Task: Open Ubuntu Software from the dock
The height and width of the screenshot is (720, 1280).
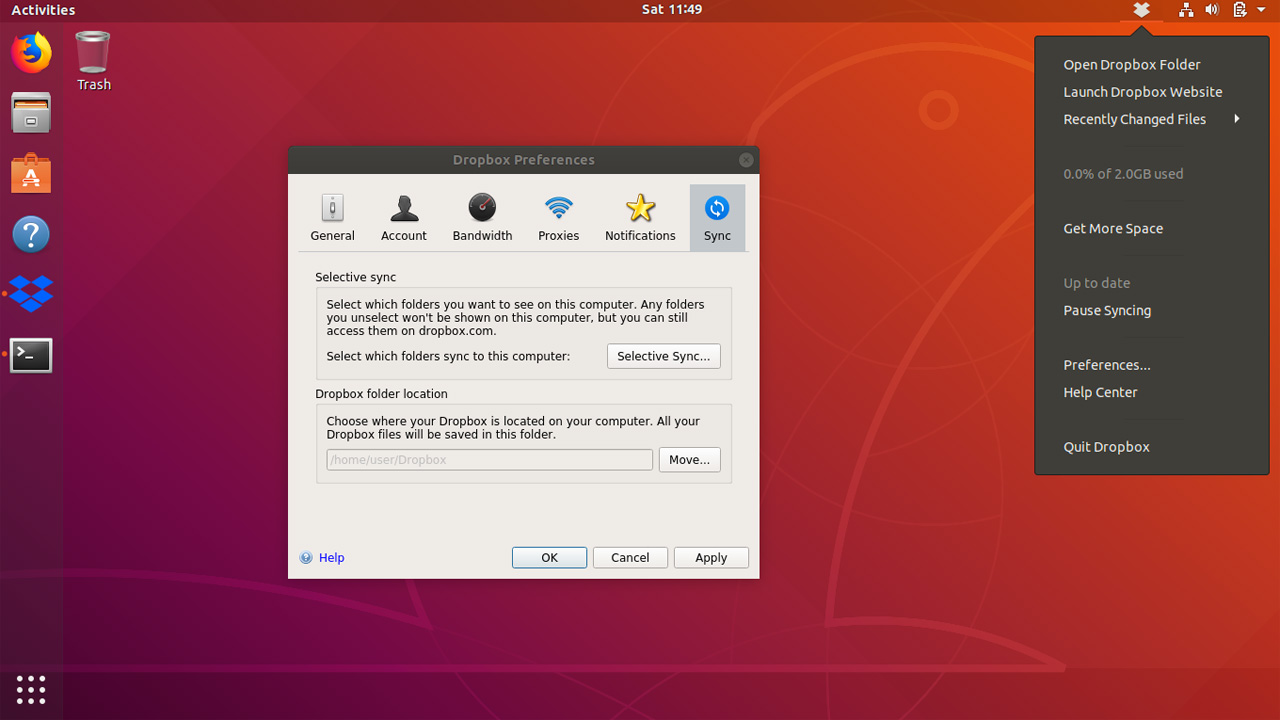Action: point(31,174)
